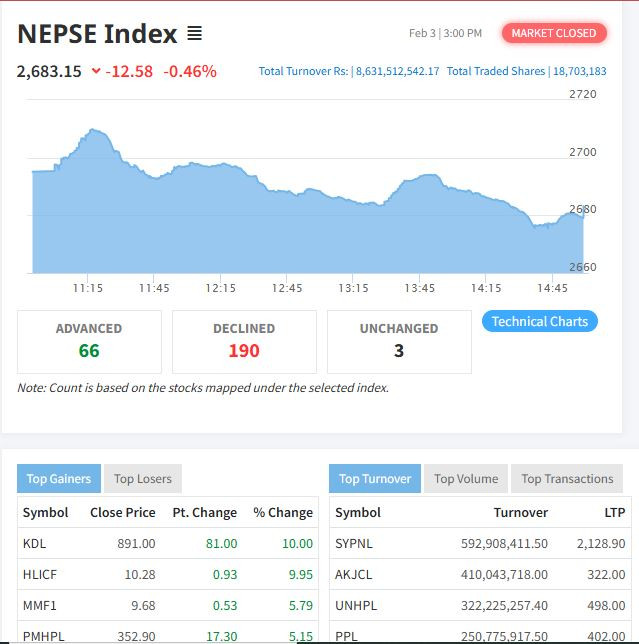Screen dimensions: 639x644
Task: Open the NEPSE Index hamburger menu icon
Action: coord(194,34)
